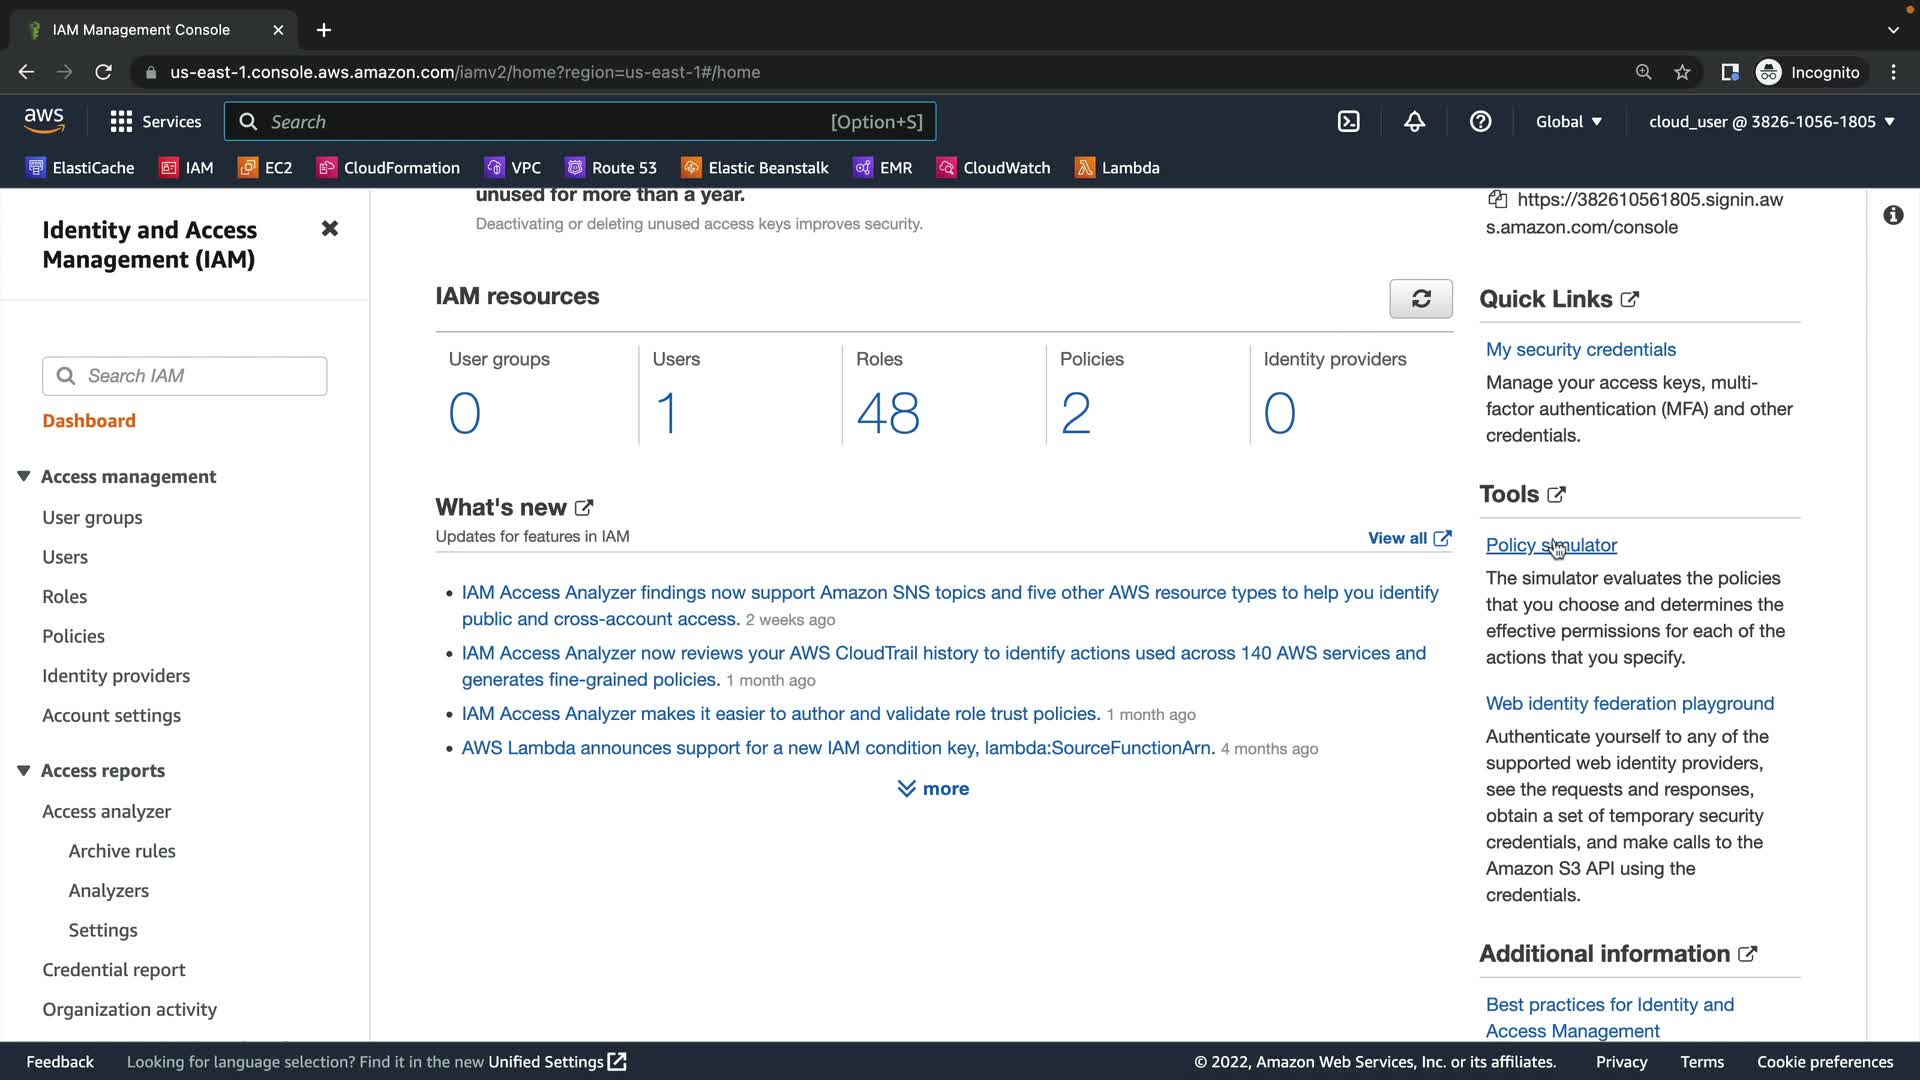The image size is (1920, 1080).
Task: Open the Global region dropdown
Action: coord(1568,122)
